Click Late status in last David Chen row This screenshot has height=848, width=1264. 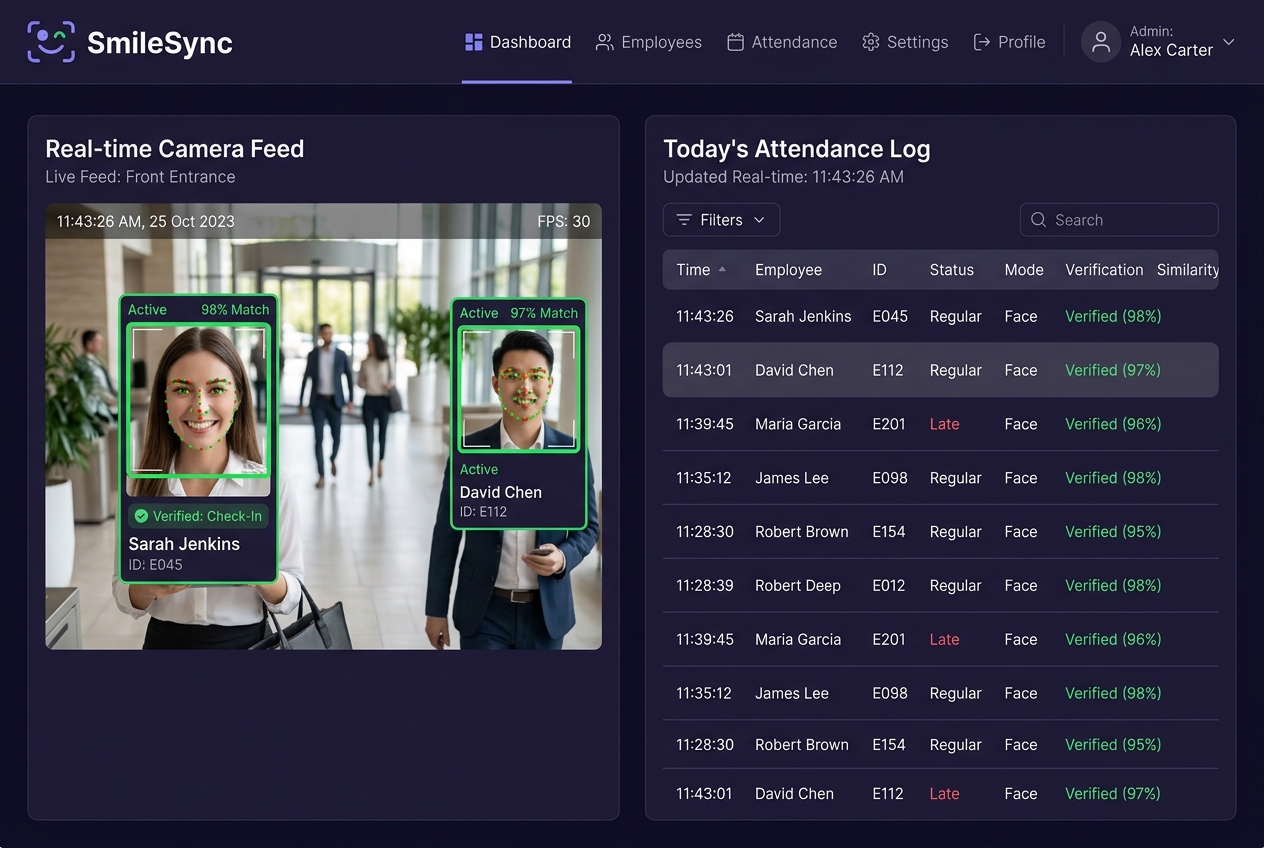(x=944, y=793)
